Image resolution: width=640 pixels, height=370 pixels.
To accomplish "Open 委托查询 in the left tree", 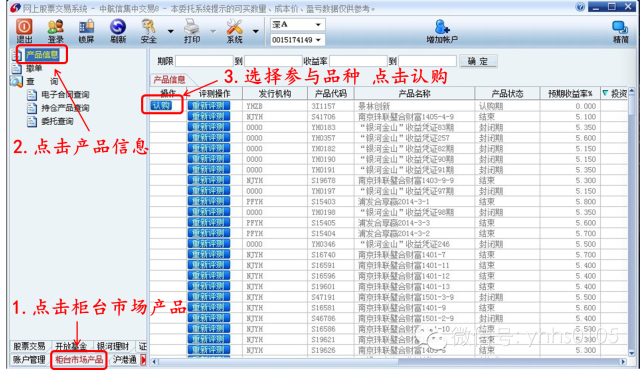I will pos(57,121).
